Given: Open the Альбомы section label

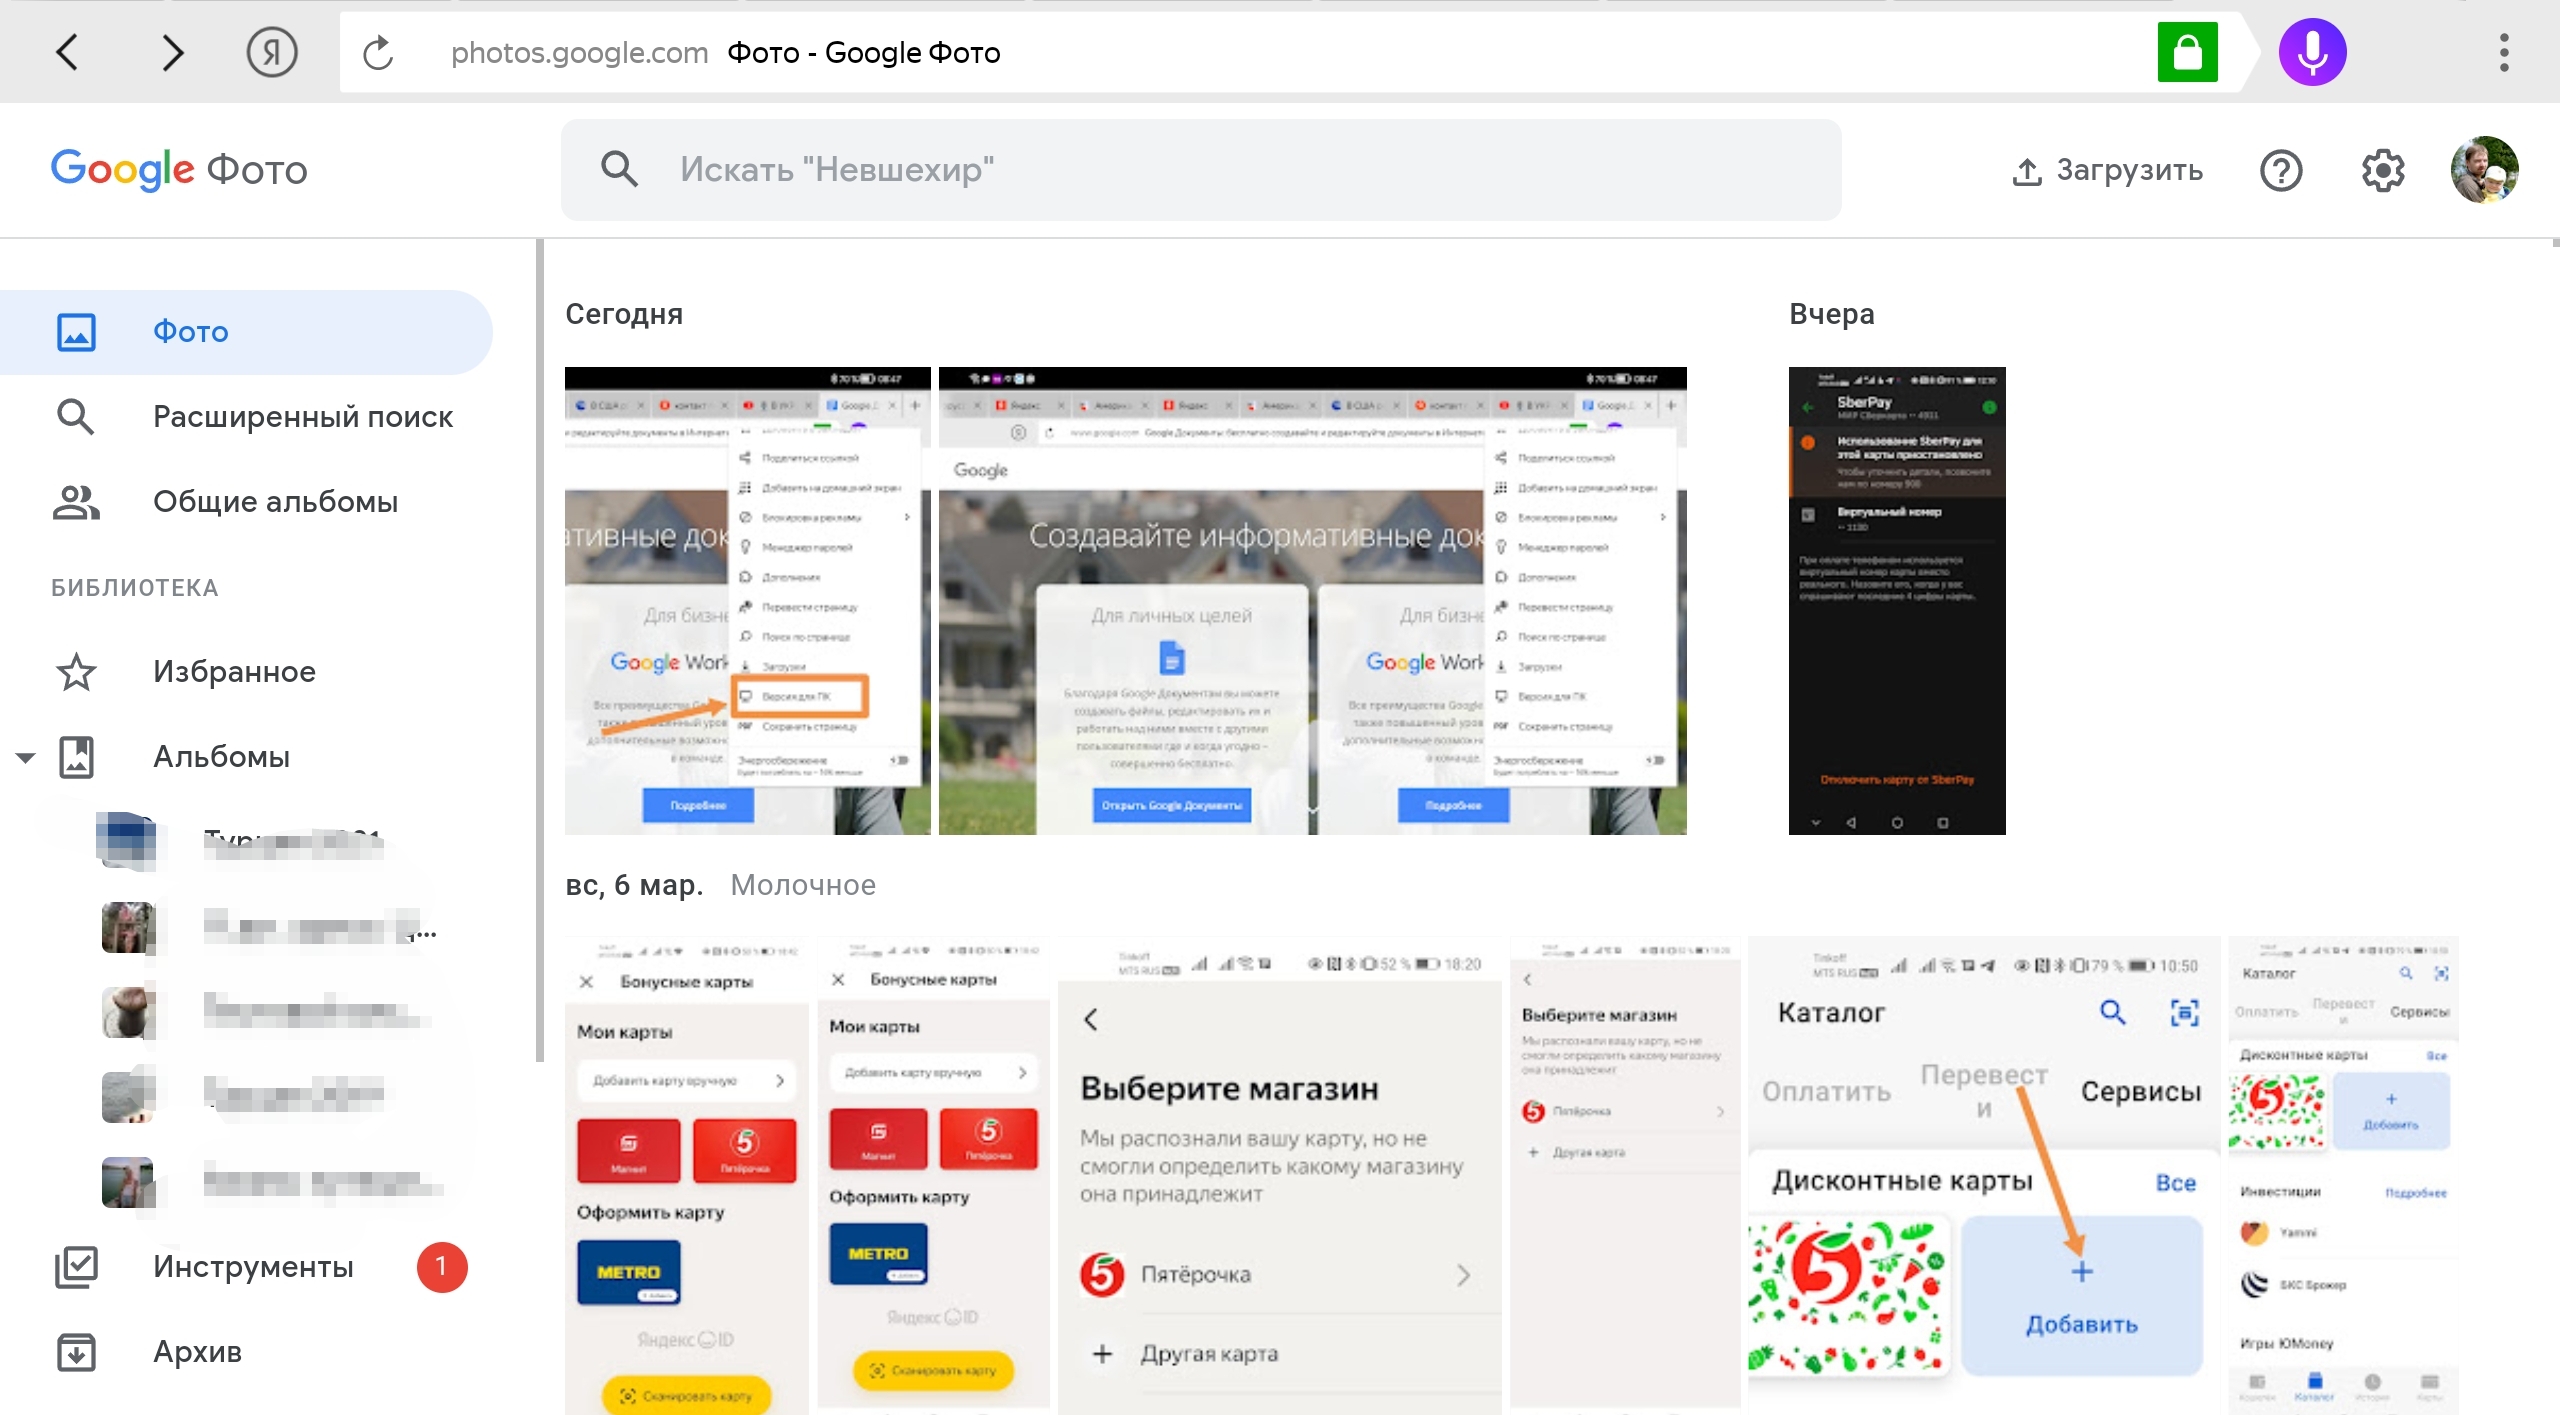Looking at the screenshot, I should click(221, 757).
